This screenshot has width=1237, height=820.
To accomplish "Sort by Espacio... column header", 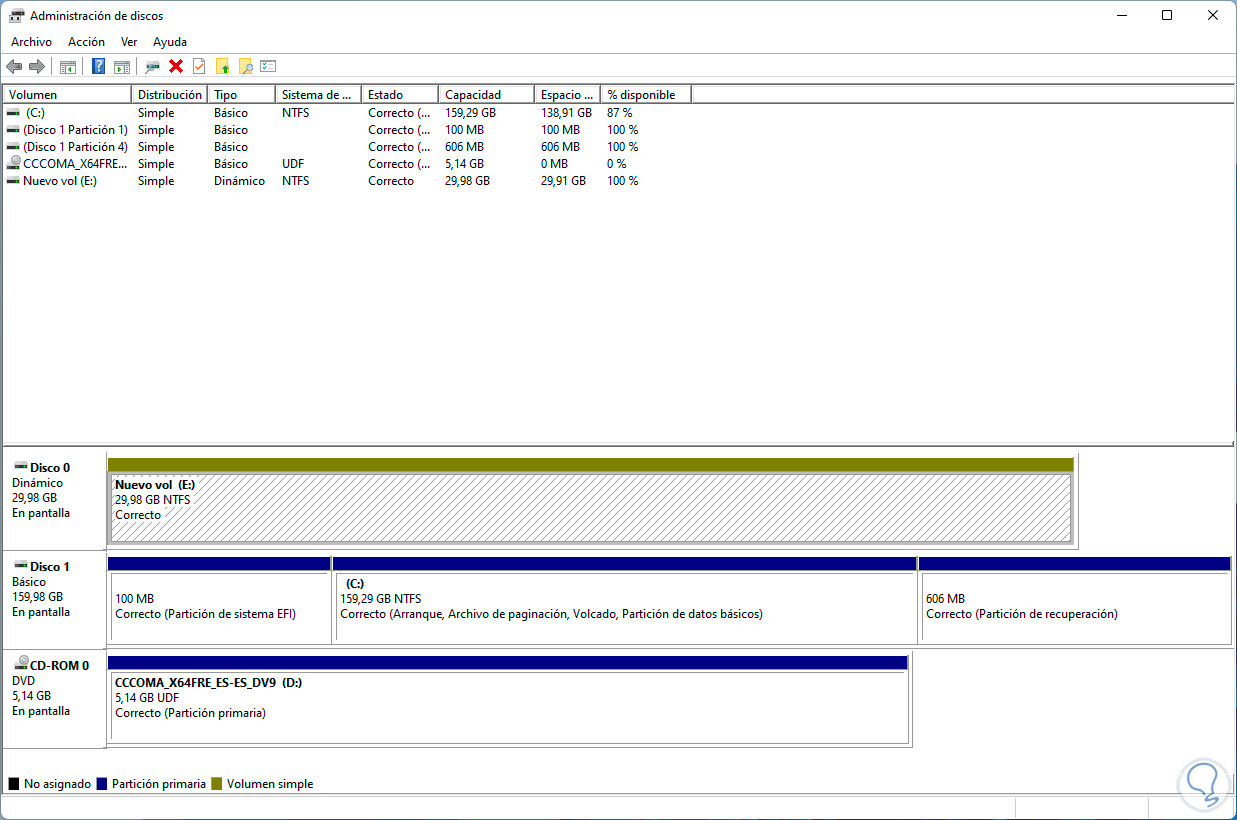I will click(x=567, y=94).
